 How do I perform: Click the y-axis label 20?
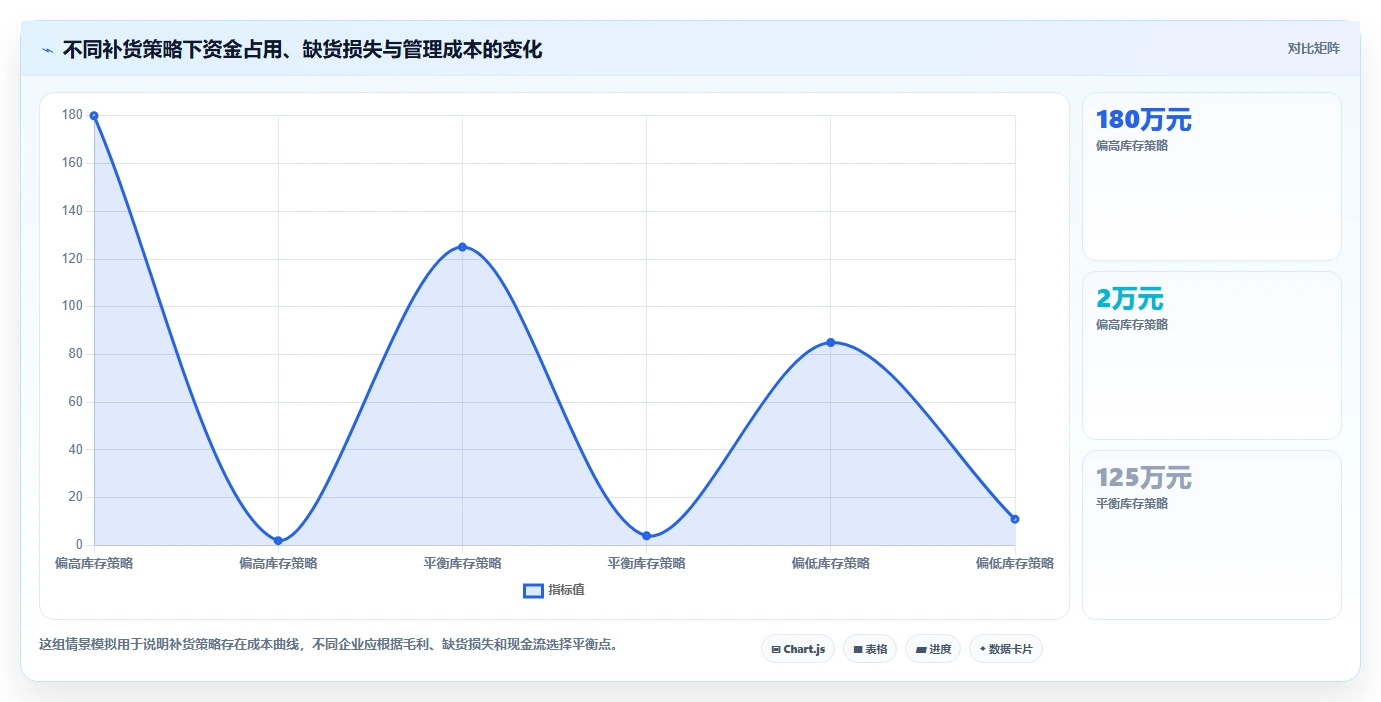(x=75, y=497)
